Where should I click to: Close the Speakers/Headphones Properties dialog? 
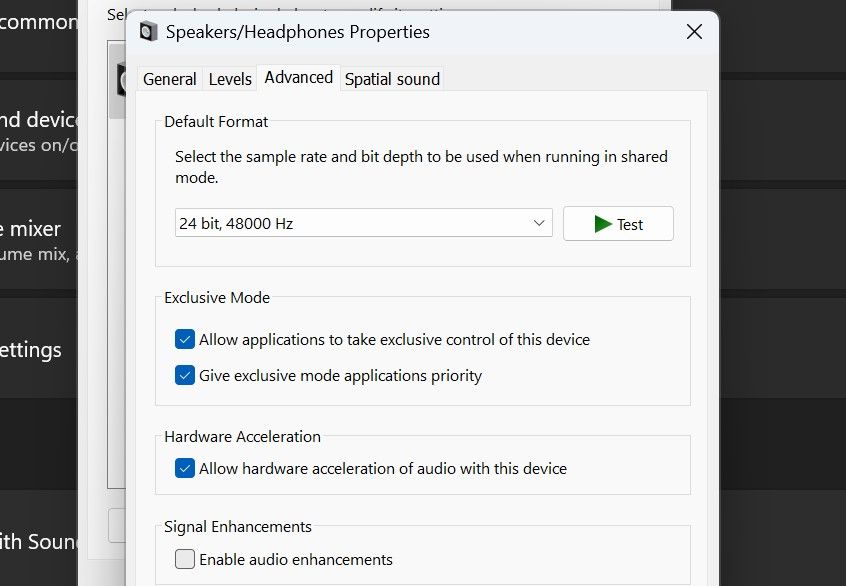click(694, 32)
